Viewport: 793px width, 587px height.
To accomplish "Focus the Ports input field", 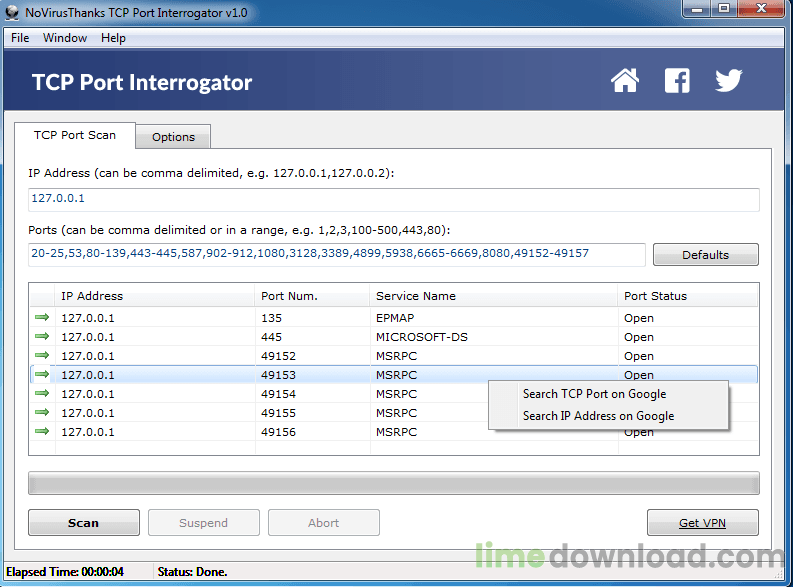I will click(x=337, y=254).
